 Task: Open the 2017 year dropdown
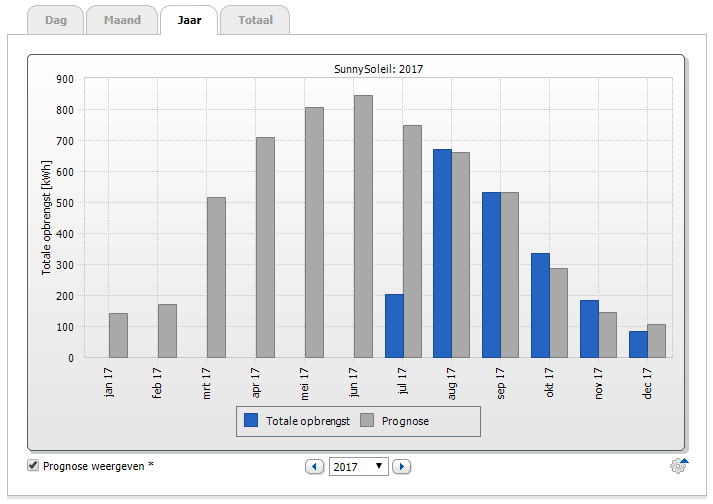358,467
